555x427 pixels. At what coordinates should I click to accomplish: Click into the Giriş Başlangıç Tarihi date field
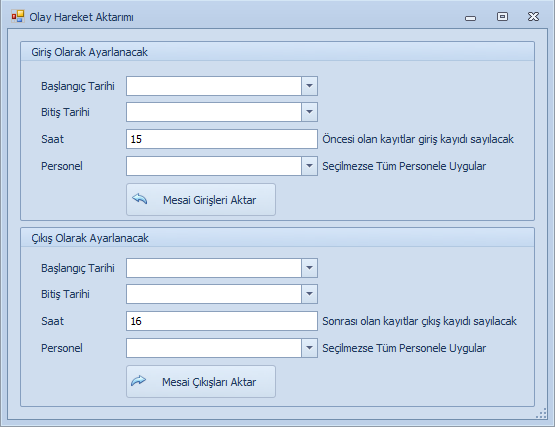click(214, 86)
